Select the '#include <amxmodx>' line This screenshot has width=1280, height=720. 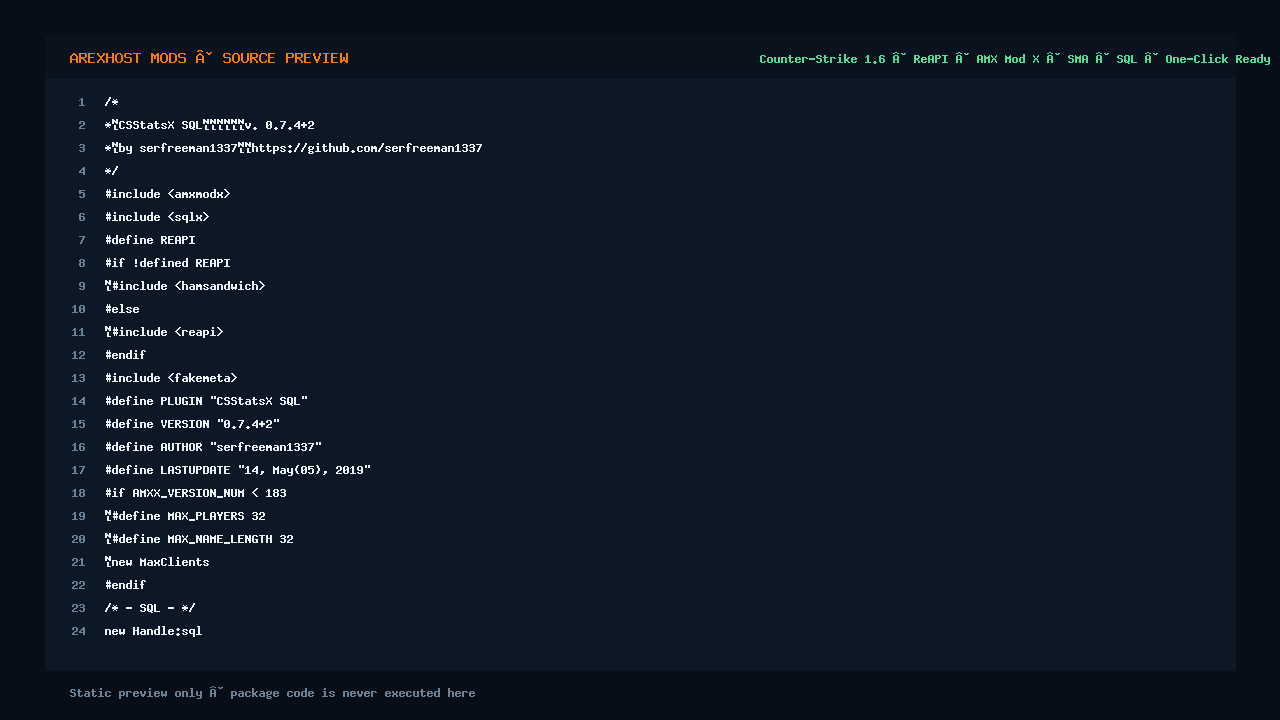167,194
